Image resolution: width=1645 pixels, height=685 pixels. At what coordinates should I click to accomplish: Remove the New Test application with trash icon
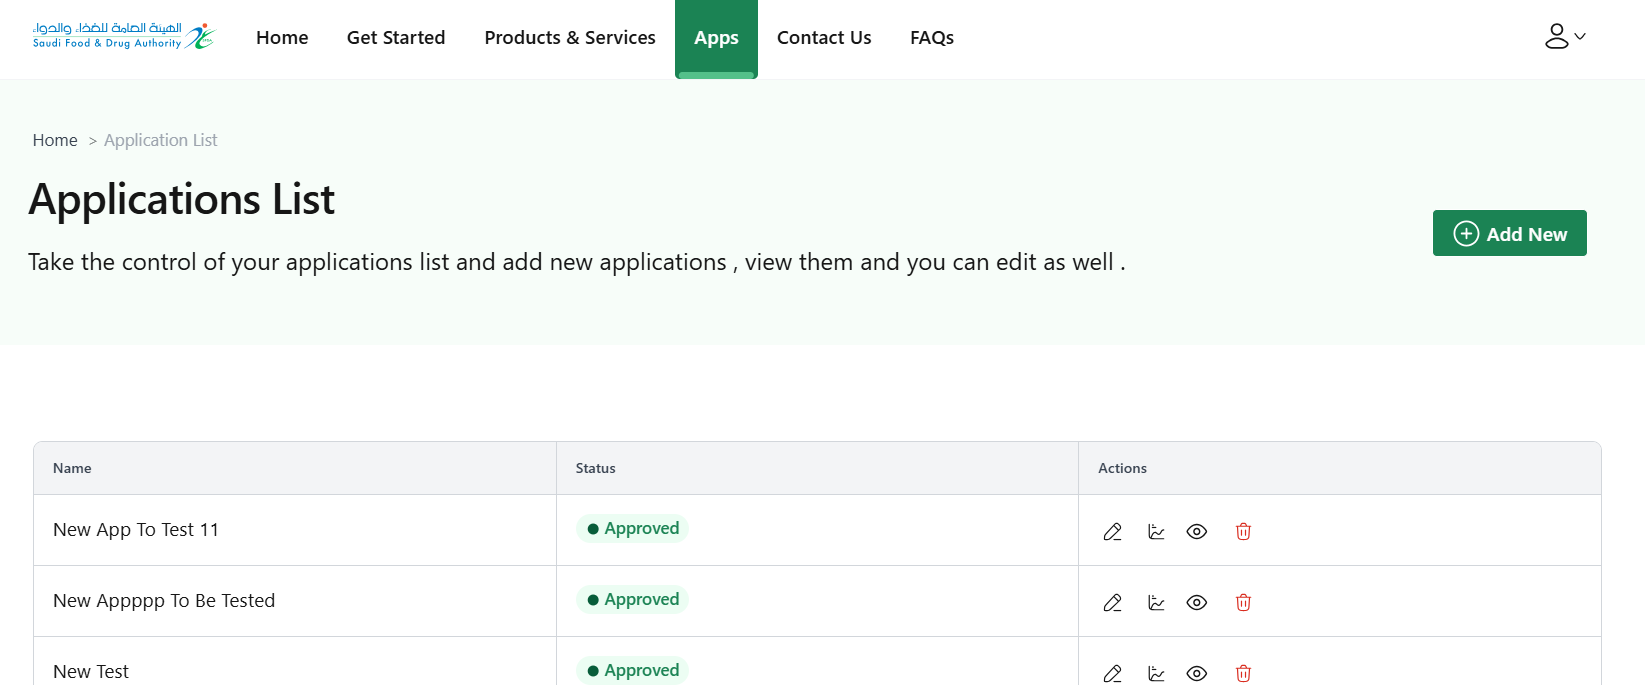pyautogui.click(x=1243, y=673)
